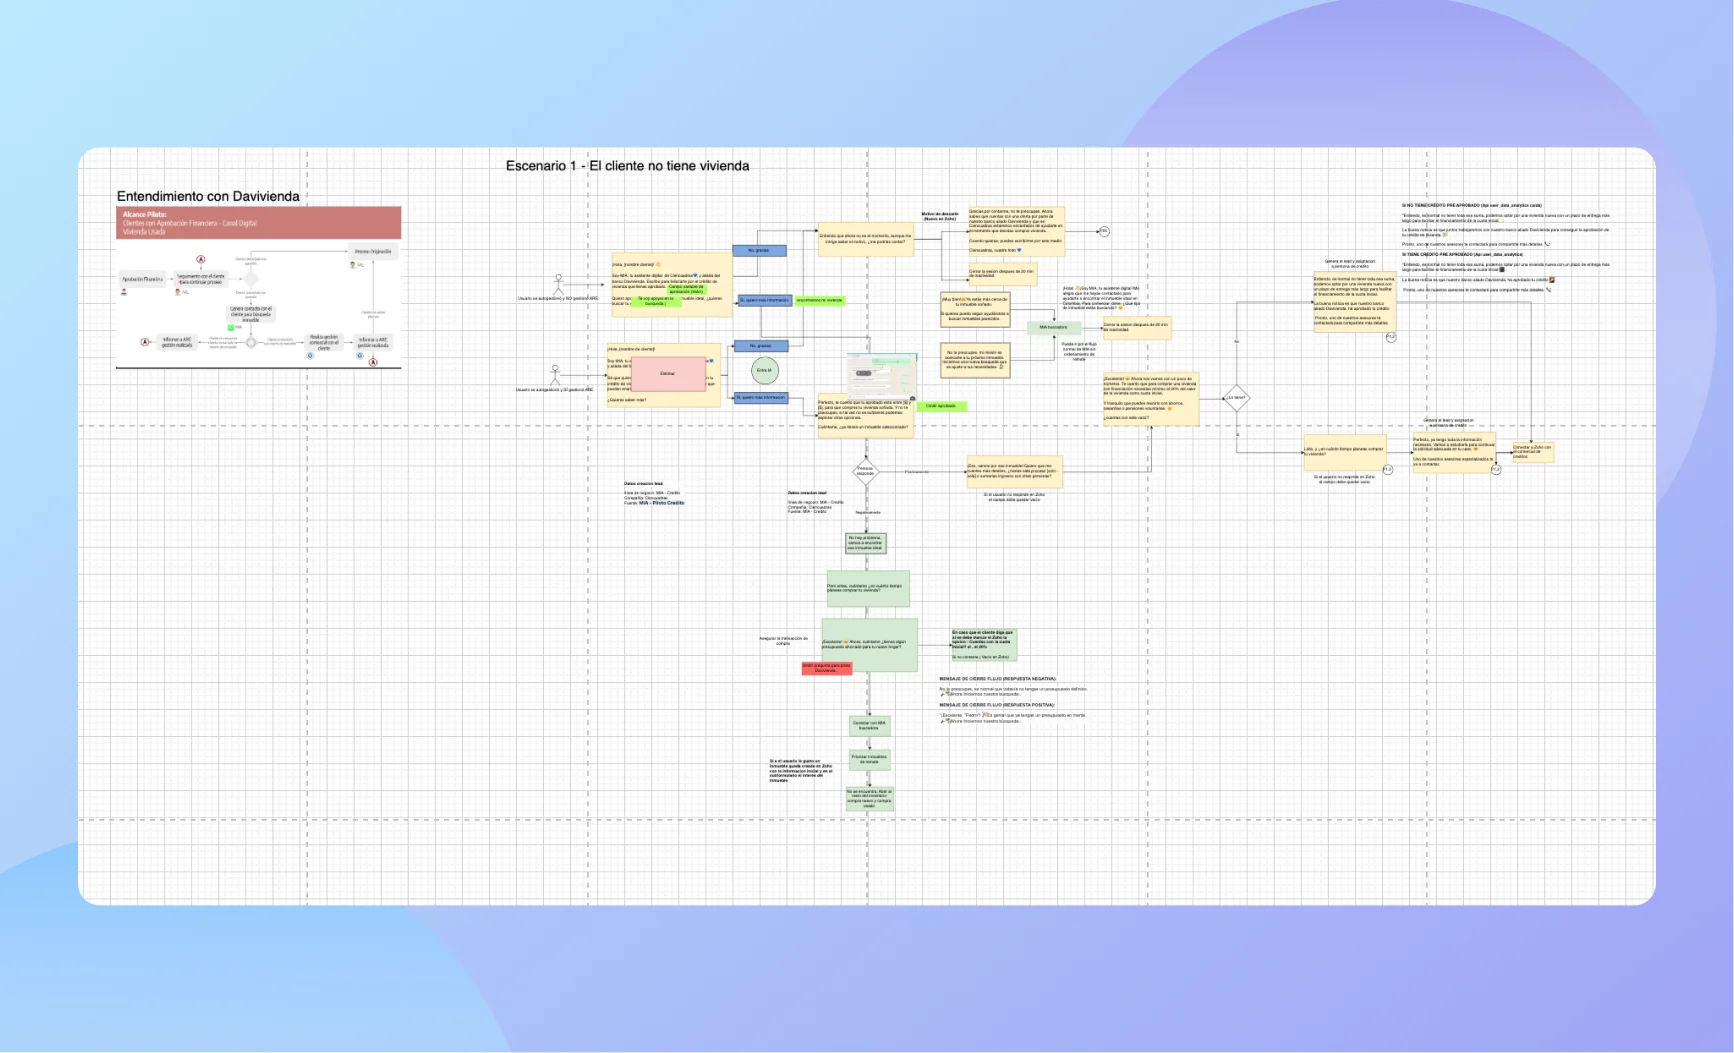Click the "¿Lo tiene?" decision diamond
Viewport: 1734px width, 1053px height.
click(x=1236, y=398)
